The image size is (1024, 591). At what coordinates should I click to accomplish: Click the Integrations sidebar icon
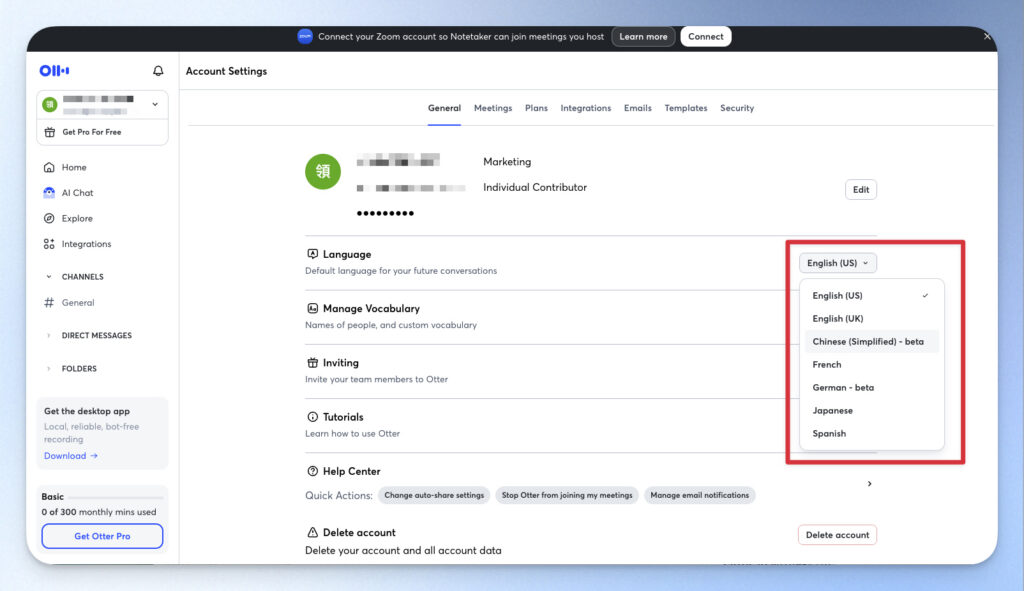[x=49, y=244]
